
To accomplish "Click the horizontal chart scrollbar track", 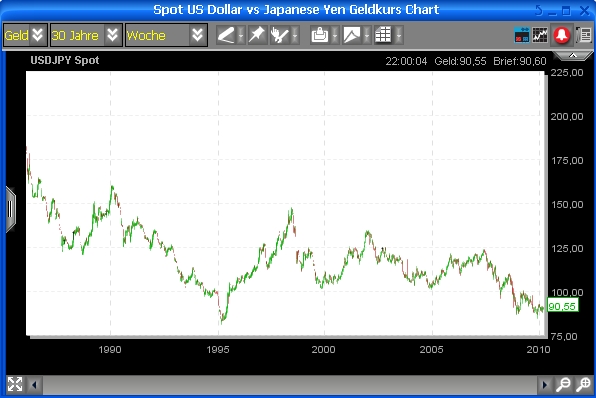I will click(289, 385).
